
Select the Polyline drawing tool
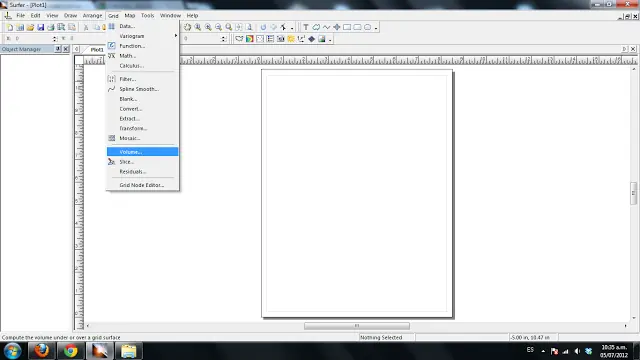click(326, 27)
